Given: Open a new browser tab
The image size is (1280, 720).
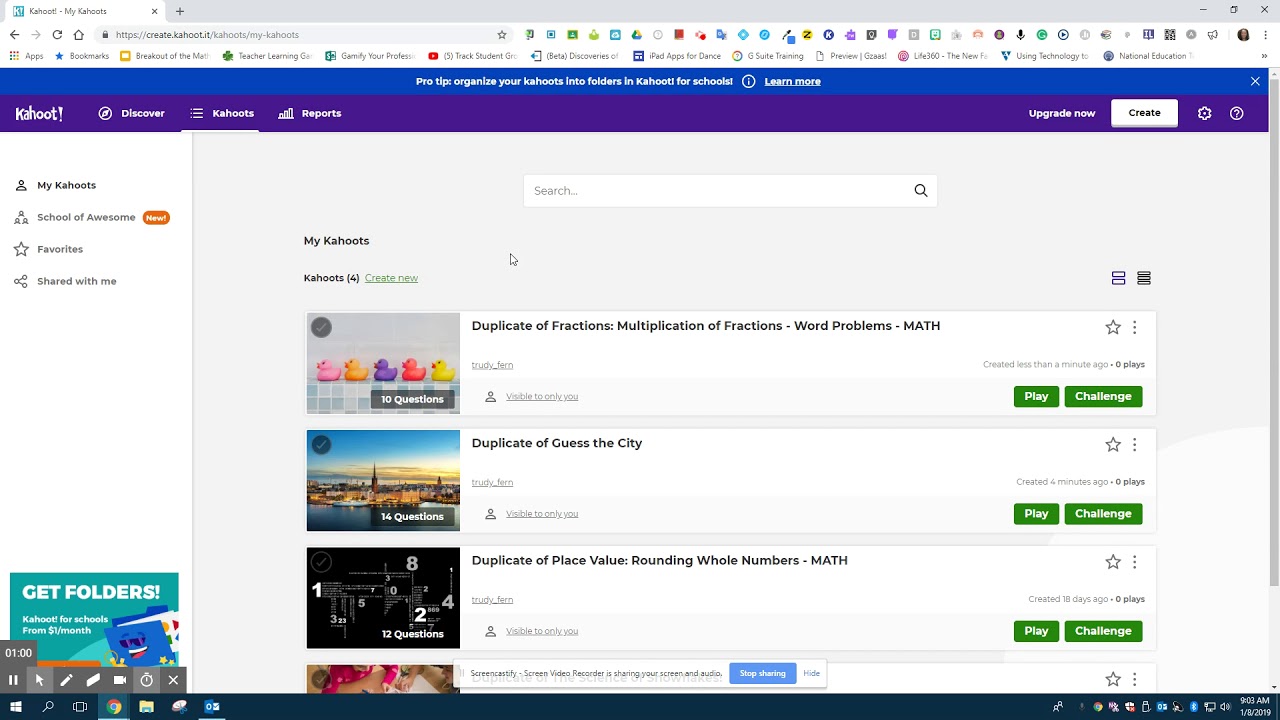Looking at the screenshot, I should tap(180, 11).
